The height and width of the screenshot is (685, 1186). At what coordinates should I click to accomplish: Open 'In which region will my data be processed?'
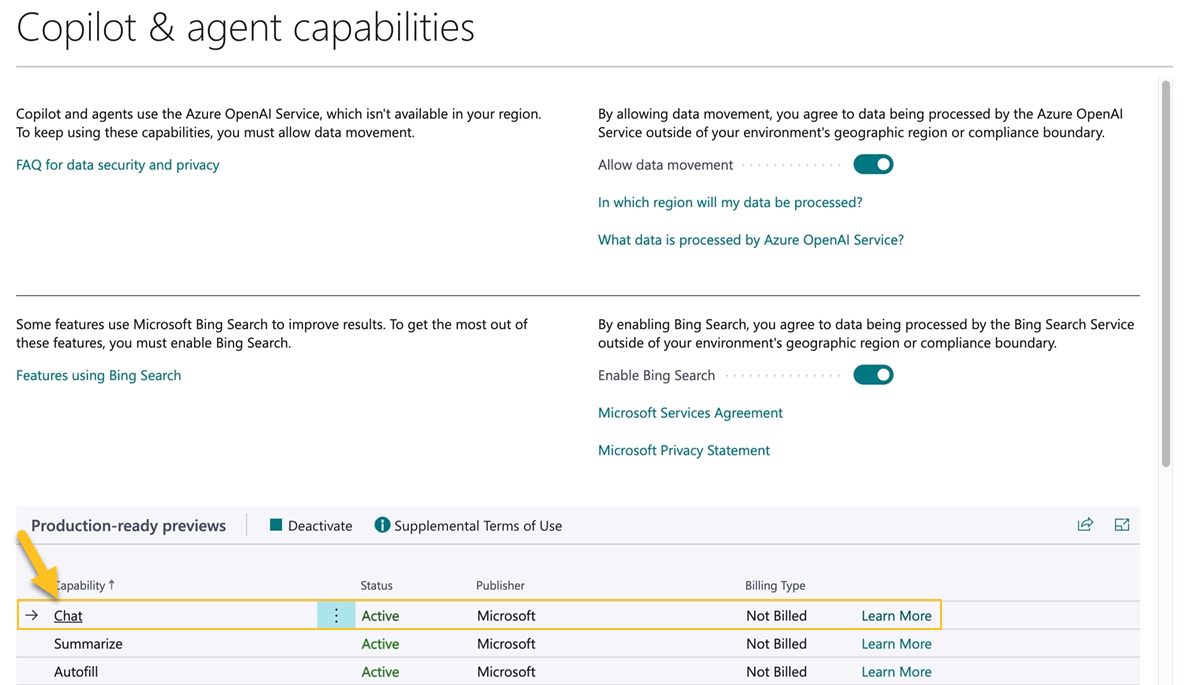click(x=731, y=202)
